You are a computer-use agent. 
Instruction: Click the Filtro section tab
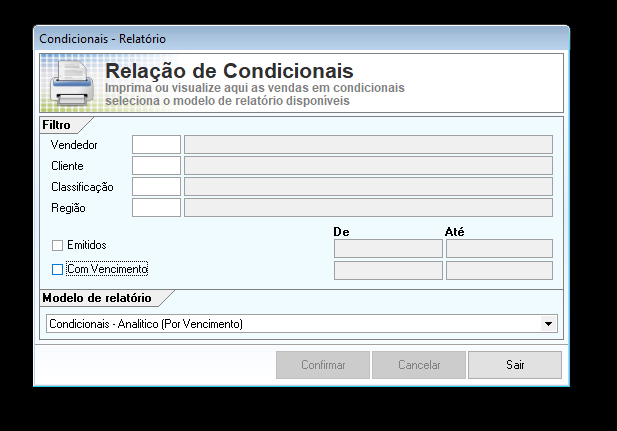pyautogui.click(x=57, y=125)
